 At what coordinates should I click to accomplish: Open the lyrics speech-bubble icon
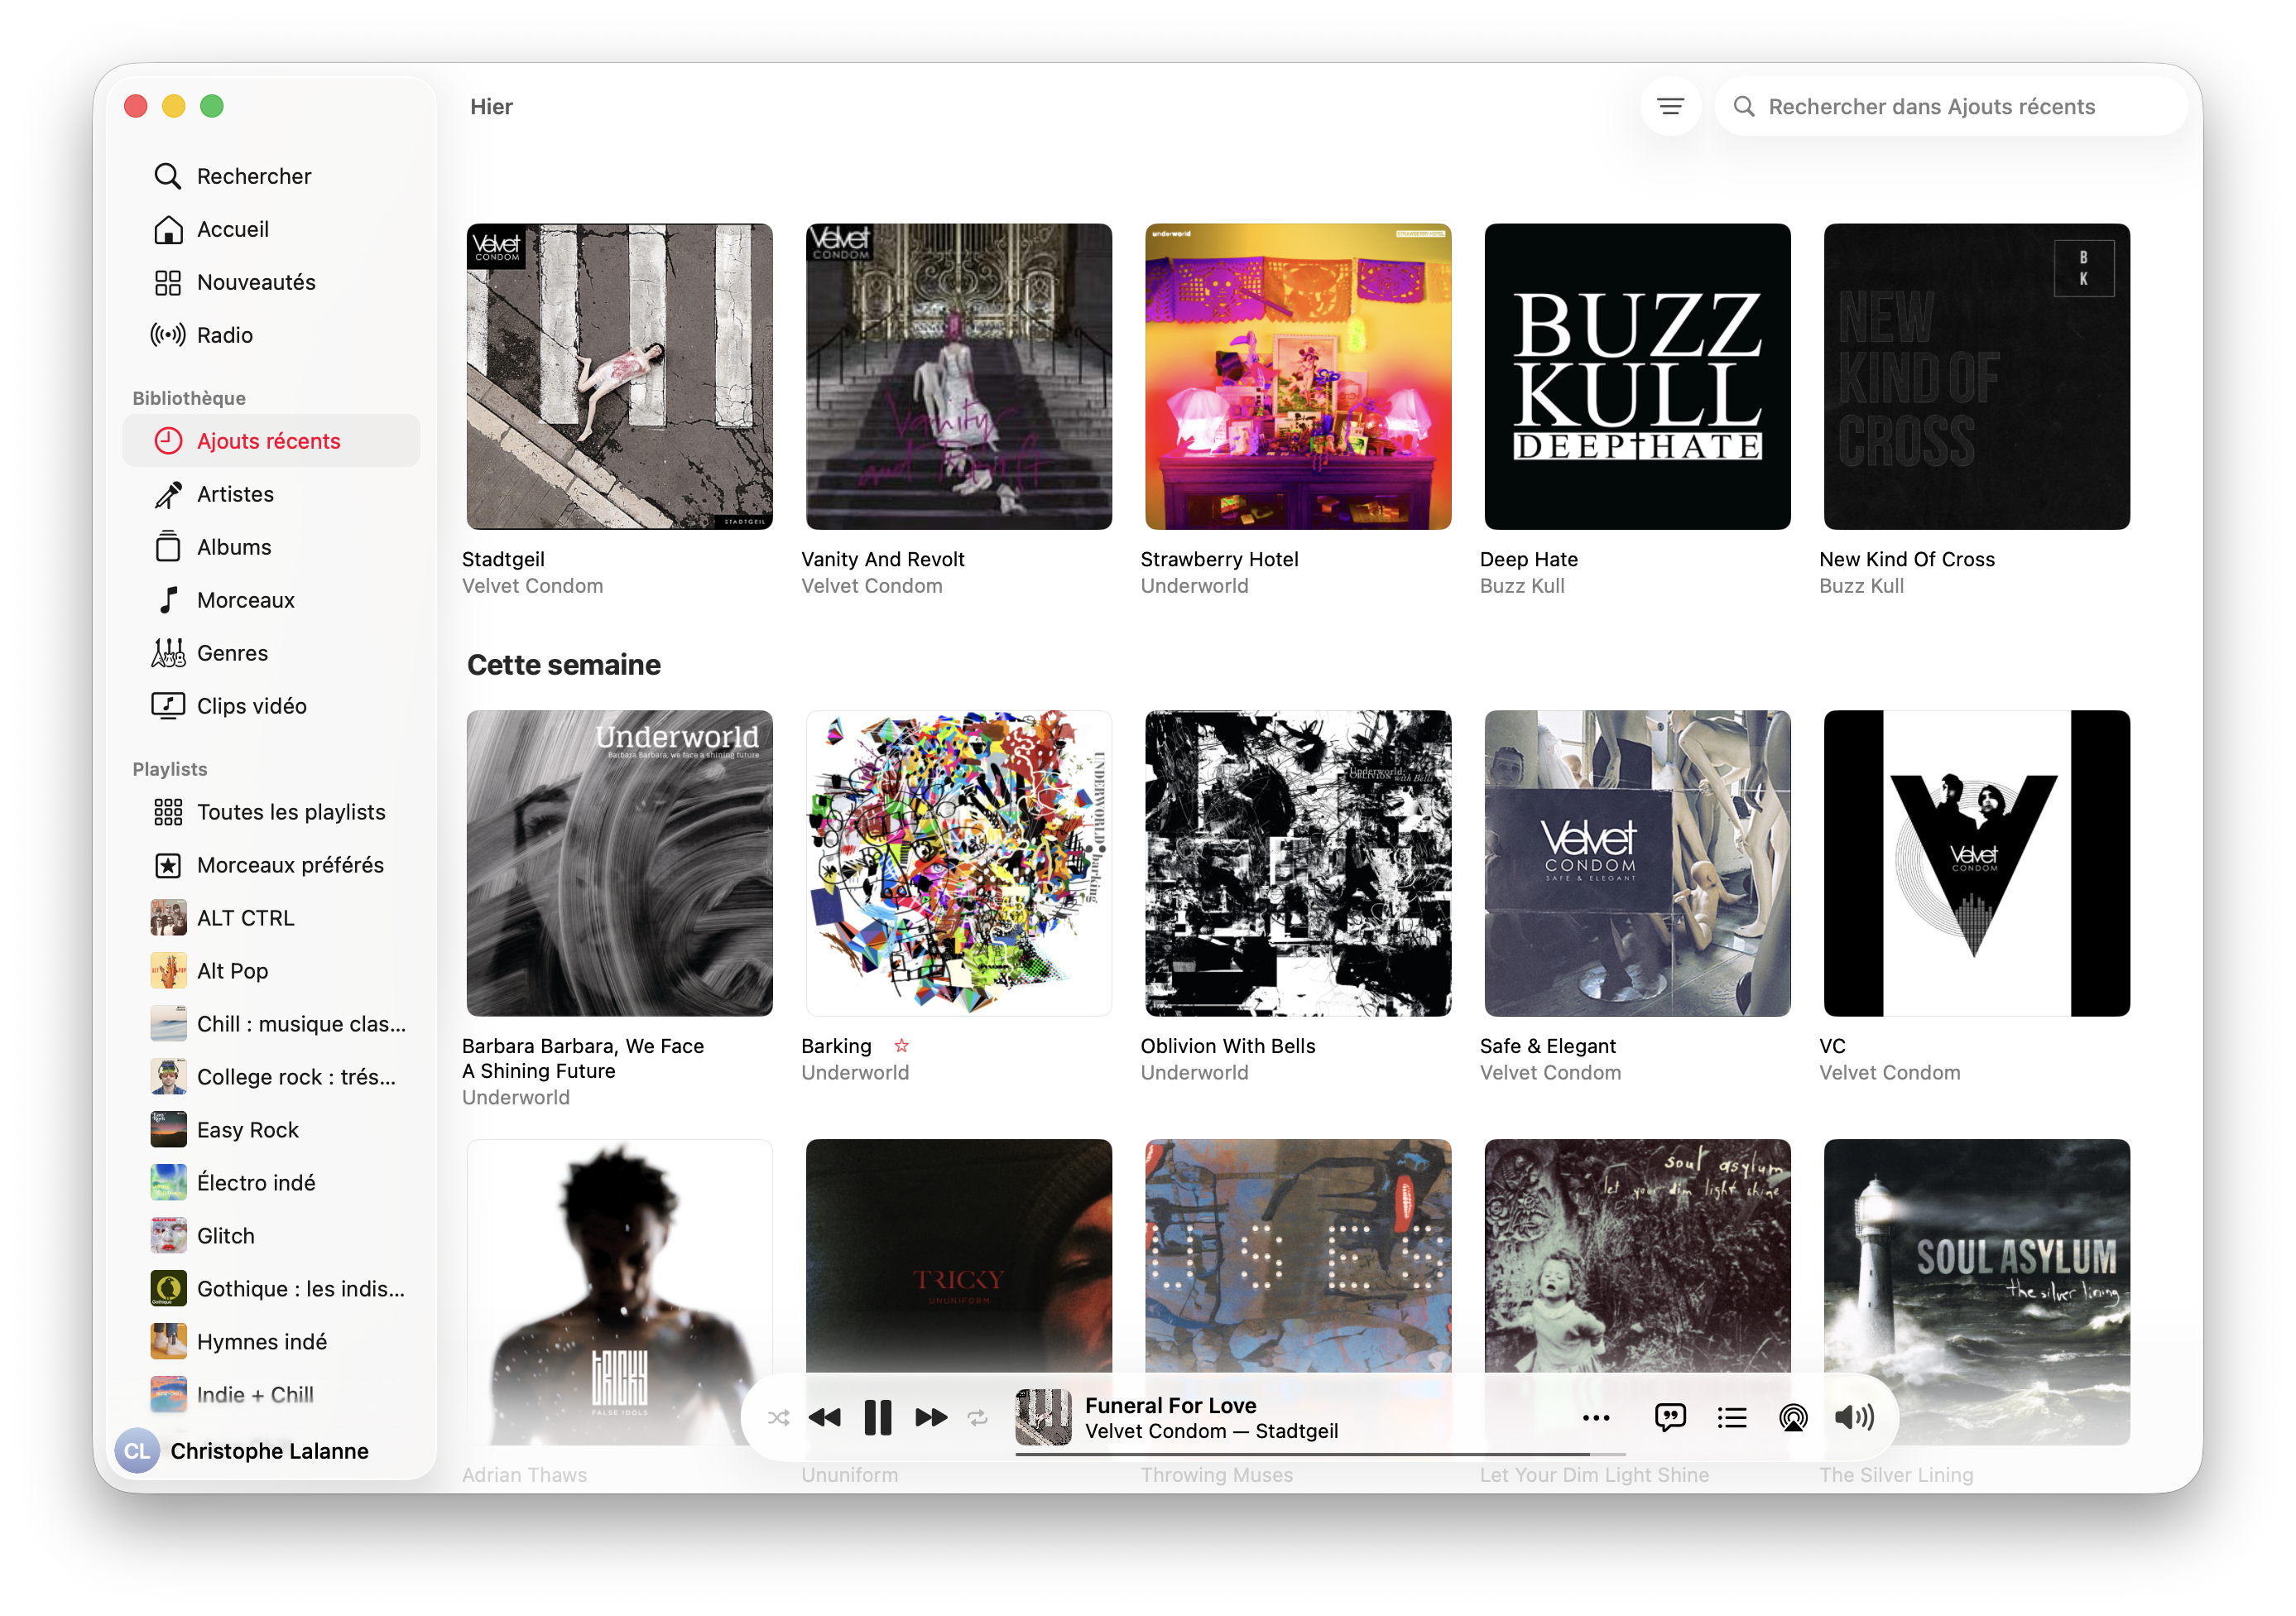pos(1670,1417)
